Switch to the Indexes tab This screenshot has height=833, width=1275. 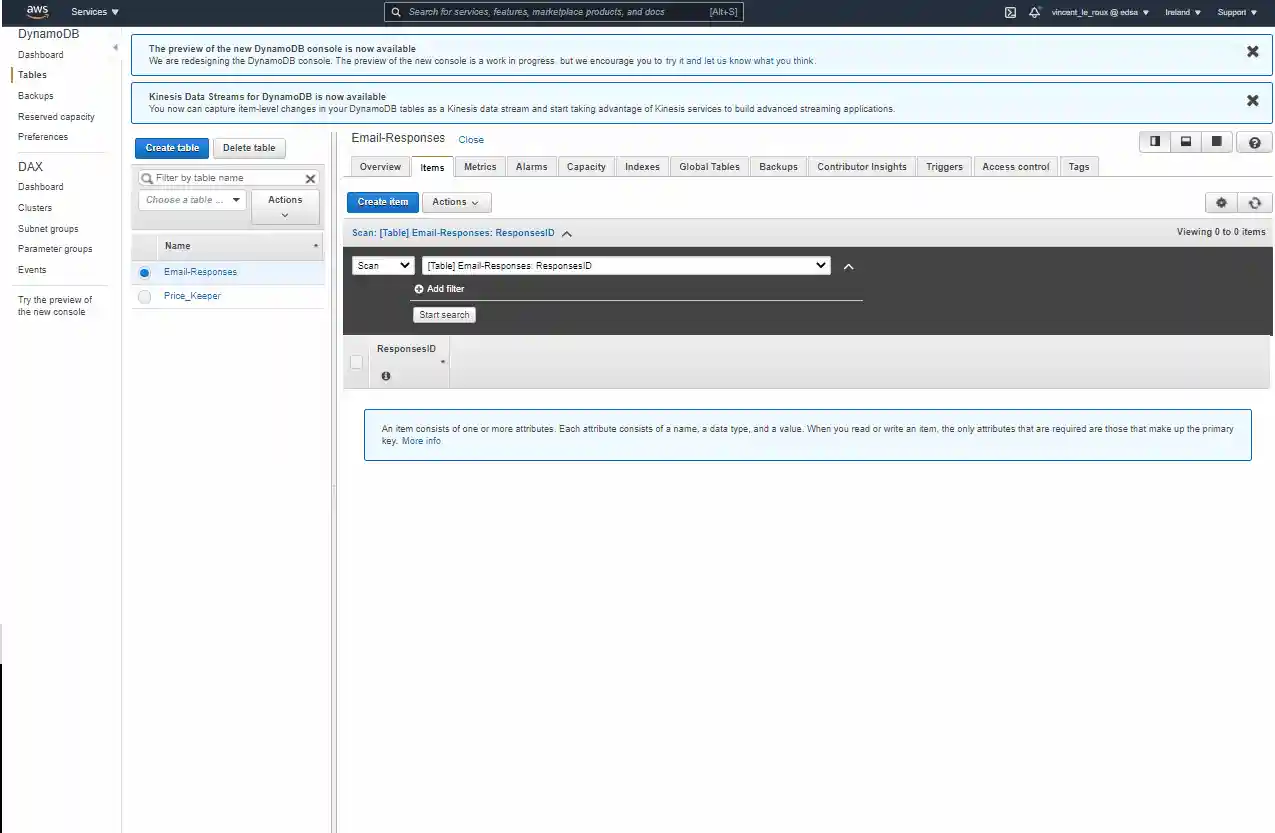pyautogui.click(x=642, y=167)
